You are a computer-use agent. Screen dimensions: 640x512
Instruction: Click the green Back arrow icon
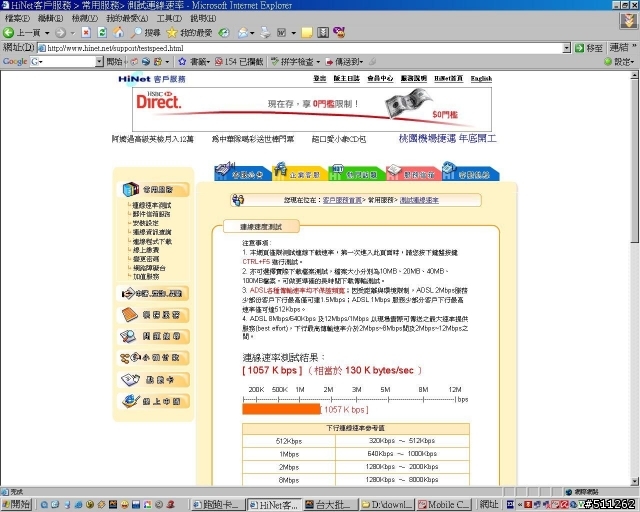point(8,32)
